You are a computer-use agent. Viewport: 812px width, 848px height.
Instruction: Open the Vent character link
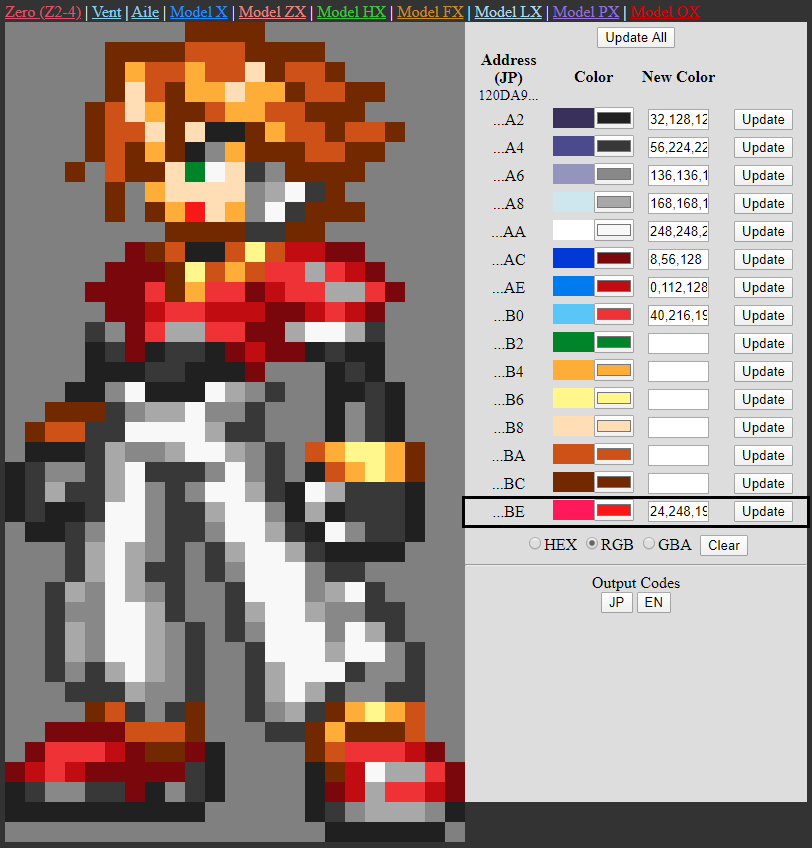[107, 11]
